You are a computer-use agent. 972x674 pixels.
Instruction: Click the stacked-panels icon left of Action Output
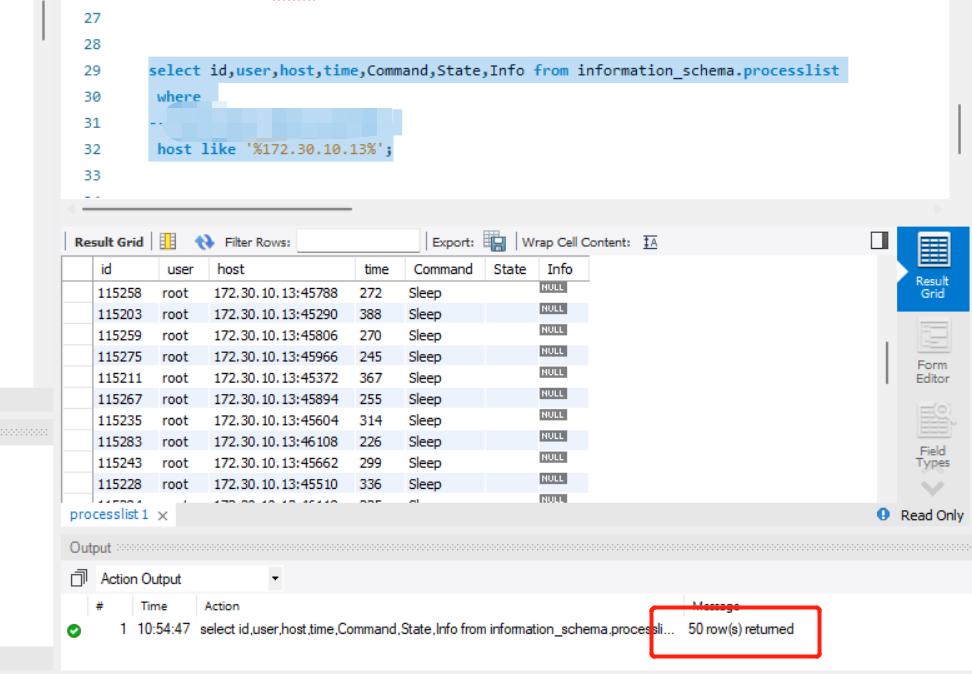click(x=80, y=578)
